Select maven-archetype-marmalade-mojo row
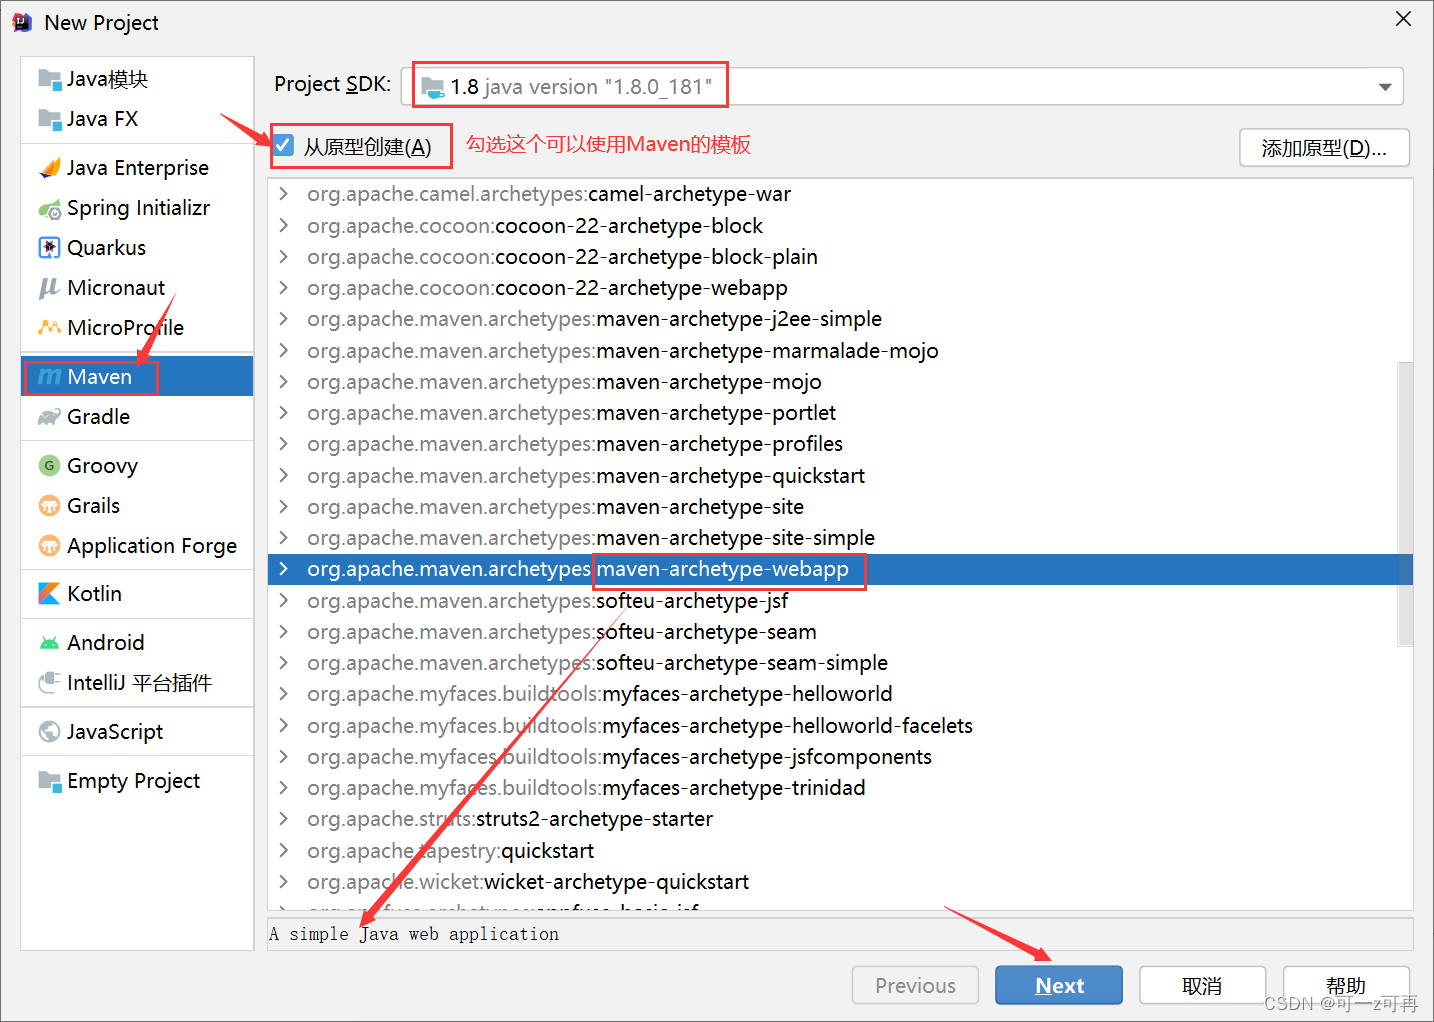Image resolution: width=1434 pixels, height=1022 pixels. click(840, 351)
